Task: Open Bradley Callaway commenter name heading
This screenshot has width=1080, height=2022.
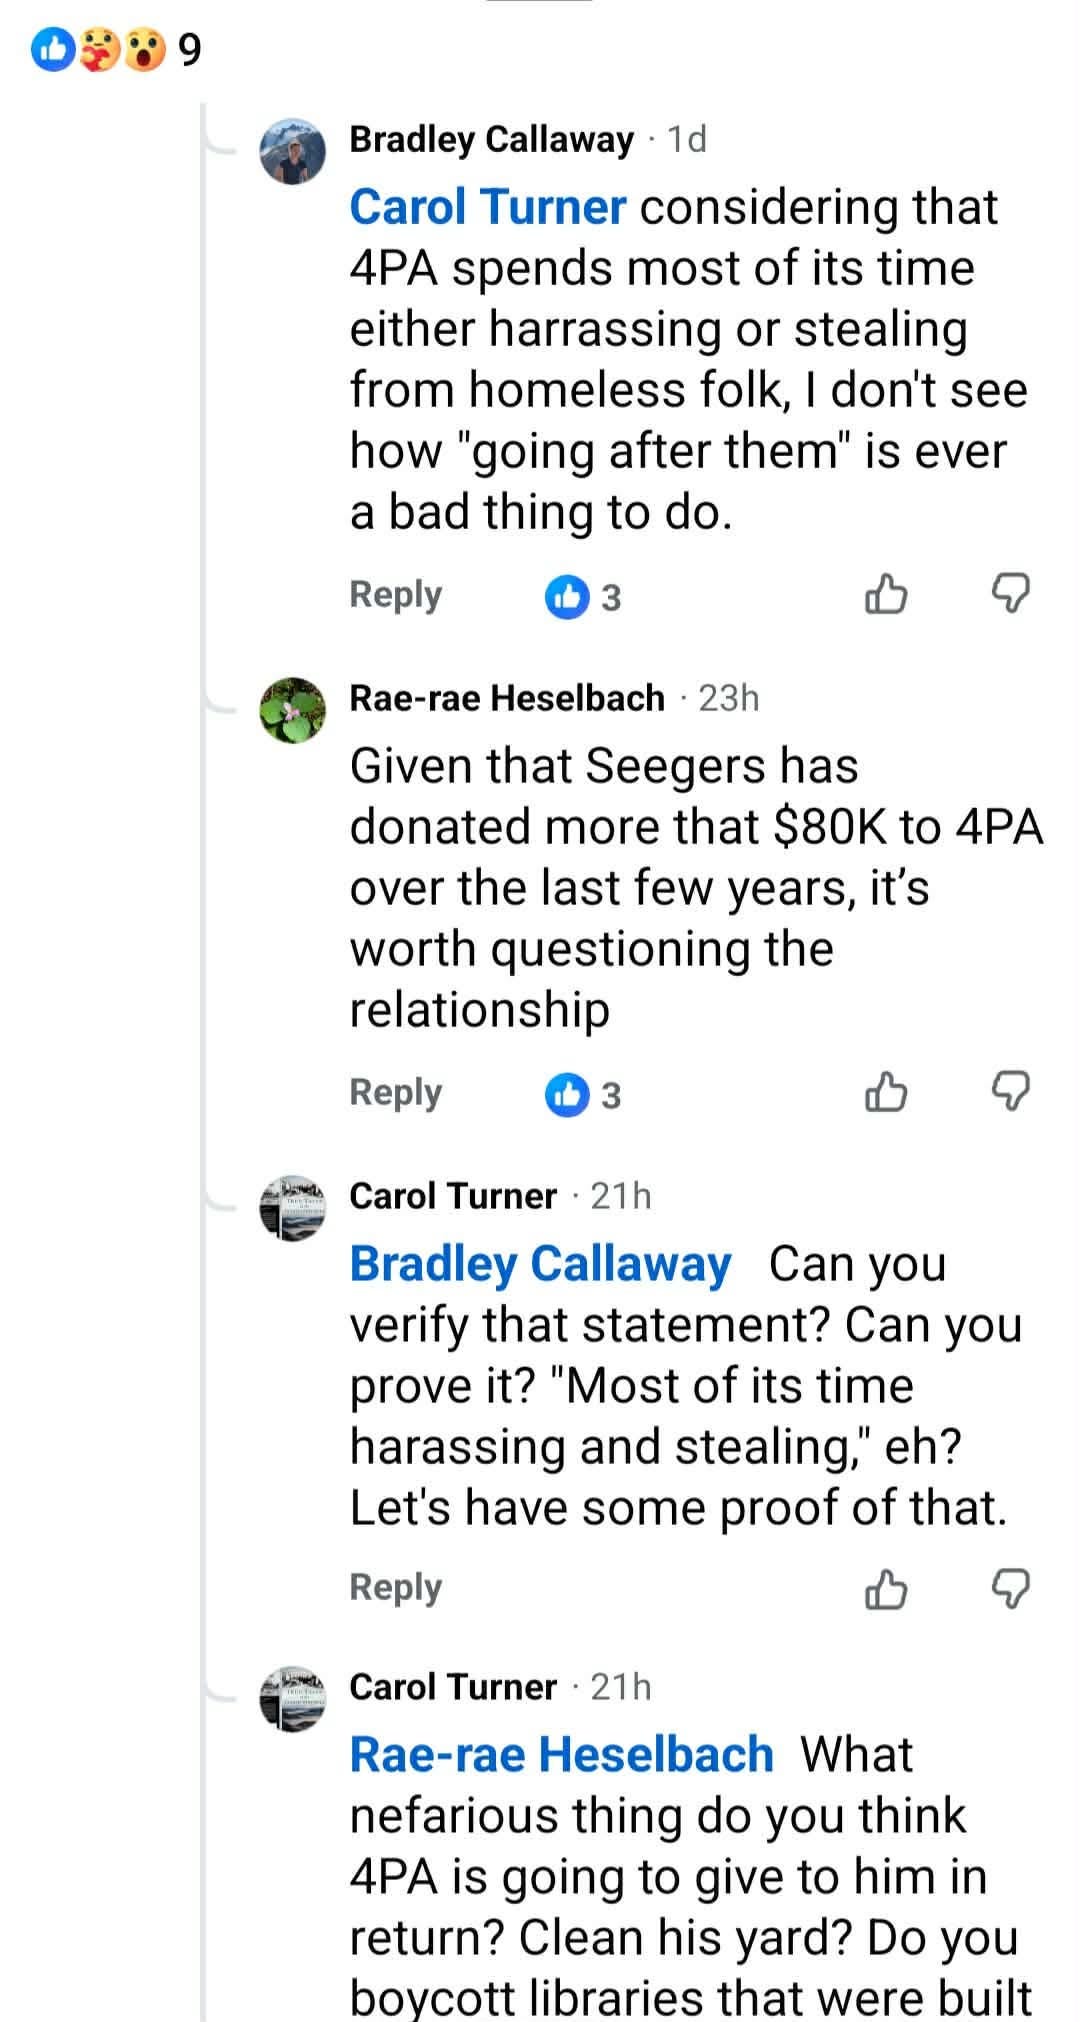Action: [491, 140]
